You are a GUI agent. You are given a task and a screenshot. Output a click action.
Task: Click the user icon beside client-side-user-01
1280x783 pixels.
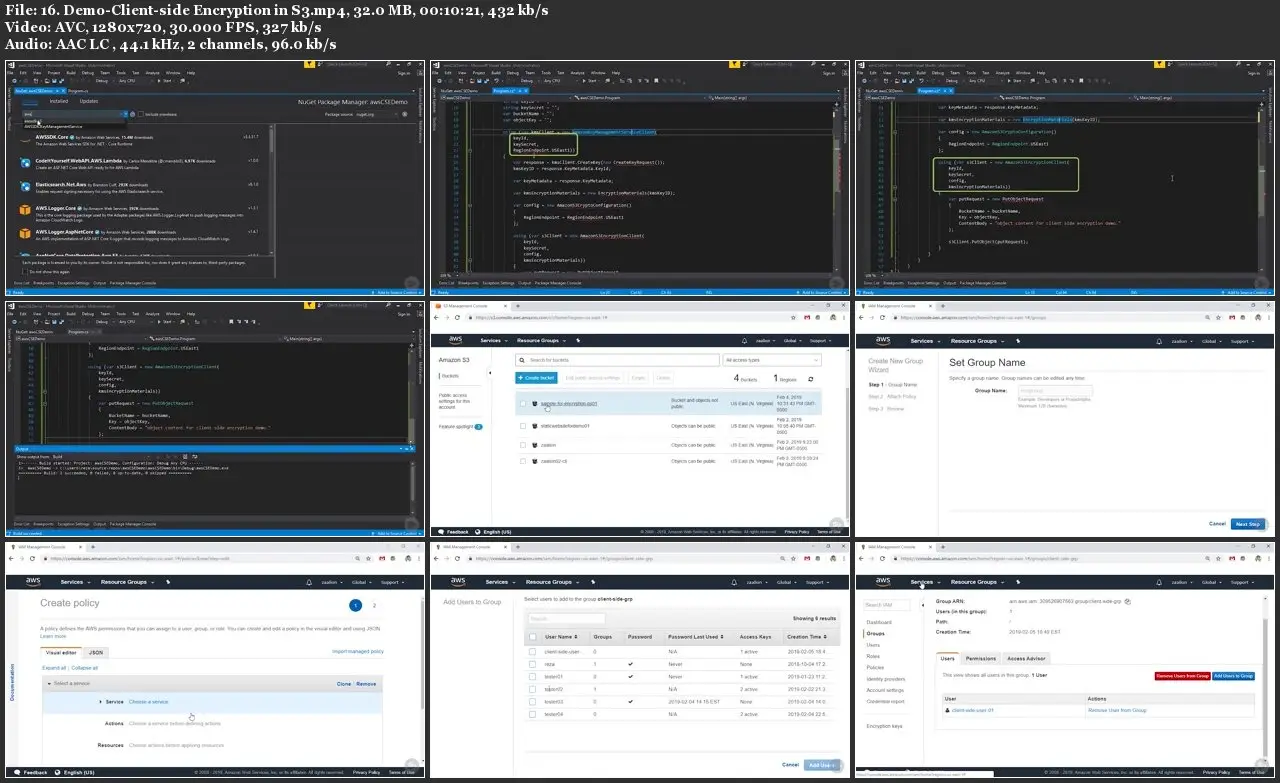click(947, 710)
